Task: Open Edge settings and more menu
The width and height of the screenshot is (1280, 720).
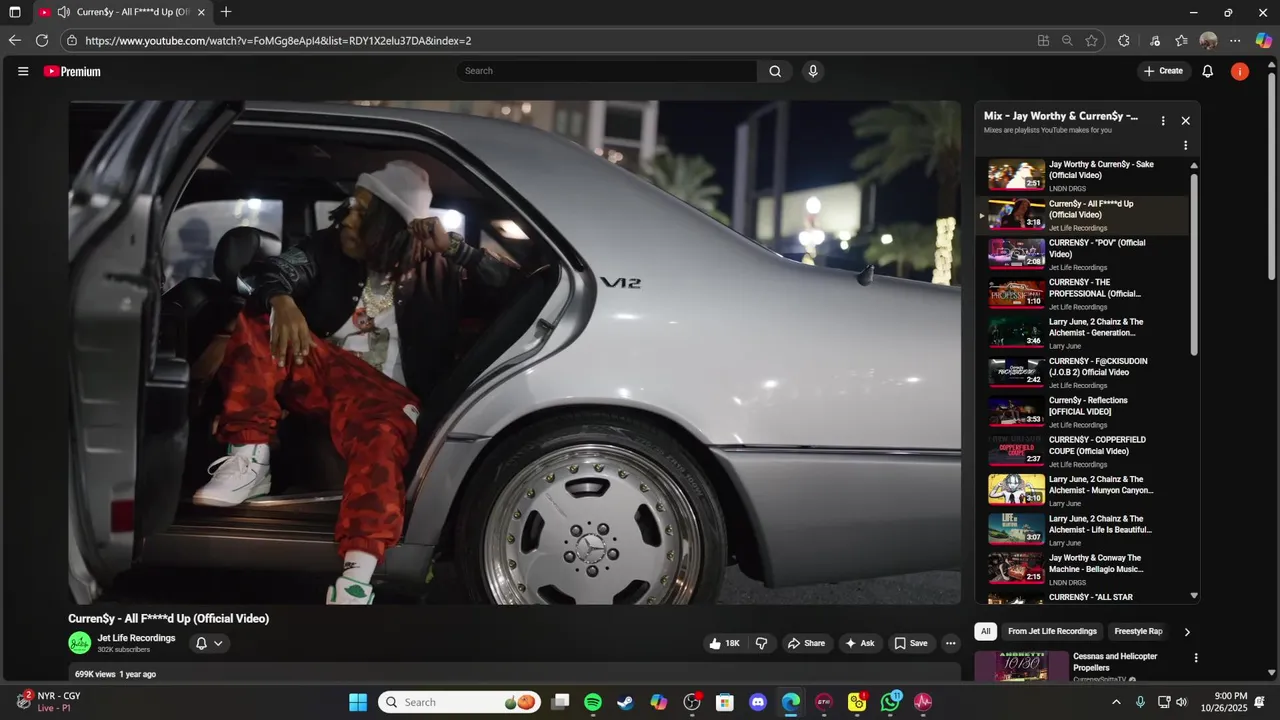Action: coord(1235,41)
